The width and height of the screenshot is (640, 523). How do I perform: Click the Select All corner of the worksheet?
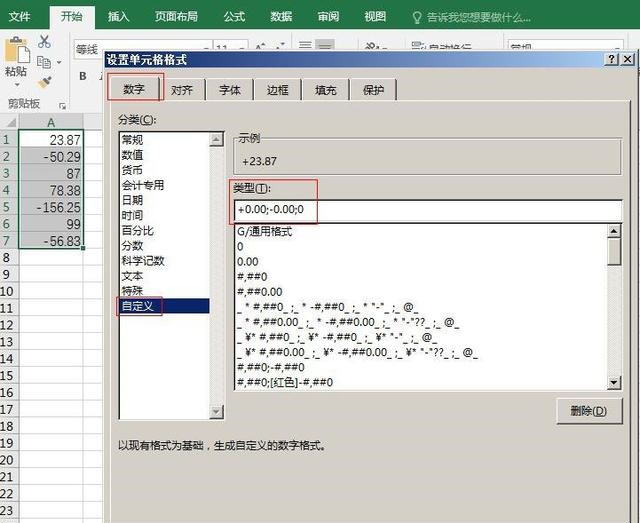(x=9, y=122)
